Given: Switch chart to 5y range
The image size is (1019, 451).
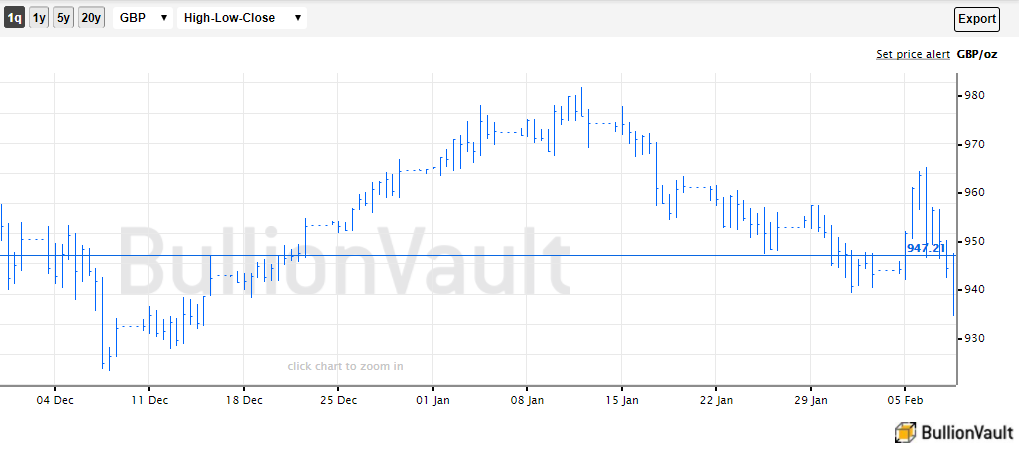Looking at the screenshot, I should [x=63, y=18].
